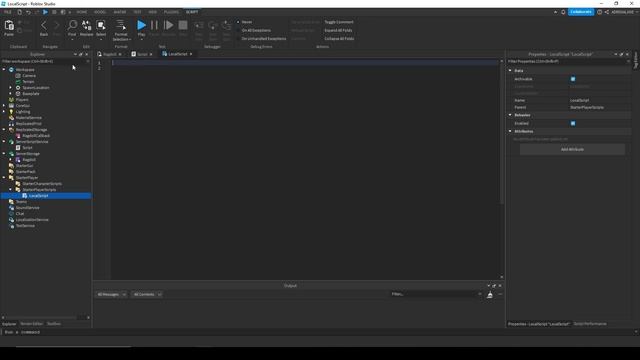Image resolution: width=640 pixels, height=360 pixels.
Task: Select the On Unhandled Exceptions option
Action: (x=262, y=39)
